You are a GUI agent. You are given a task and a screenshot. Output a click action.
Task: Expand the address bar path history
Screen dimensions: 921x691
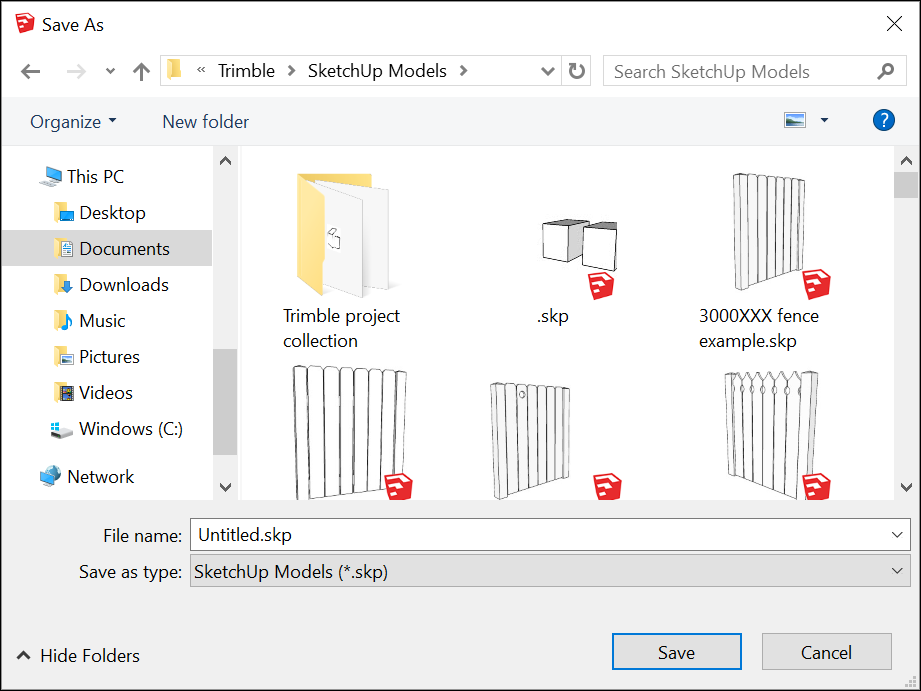547,72
